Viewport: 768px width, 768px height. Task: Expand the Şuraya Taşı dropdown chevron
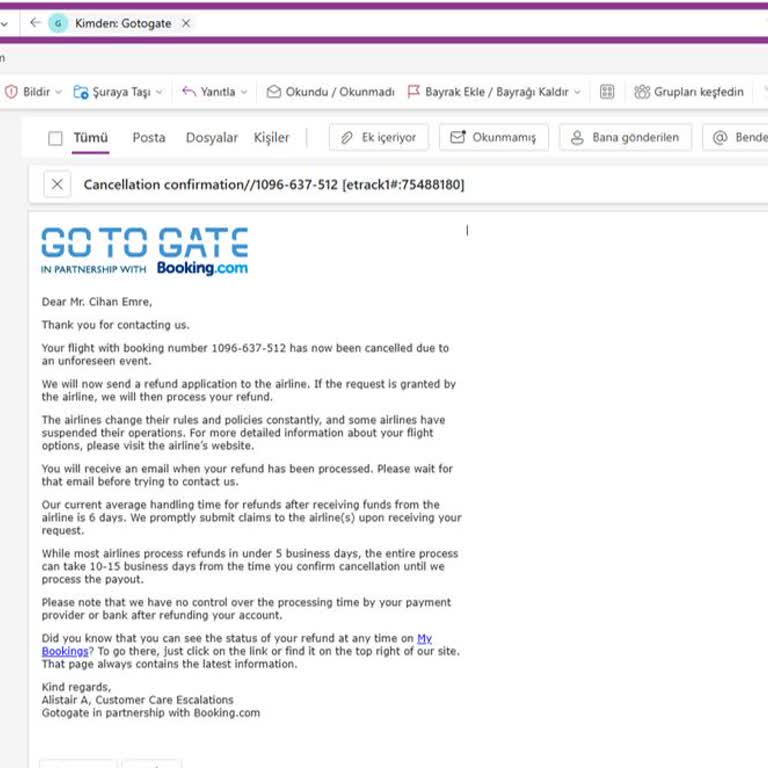tap(159, 92)
